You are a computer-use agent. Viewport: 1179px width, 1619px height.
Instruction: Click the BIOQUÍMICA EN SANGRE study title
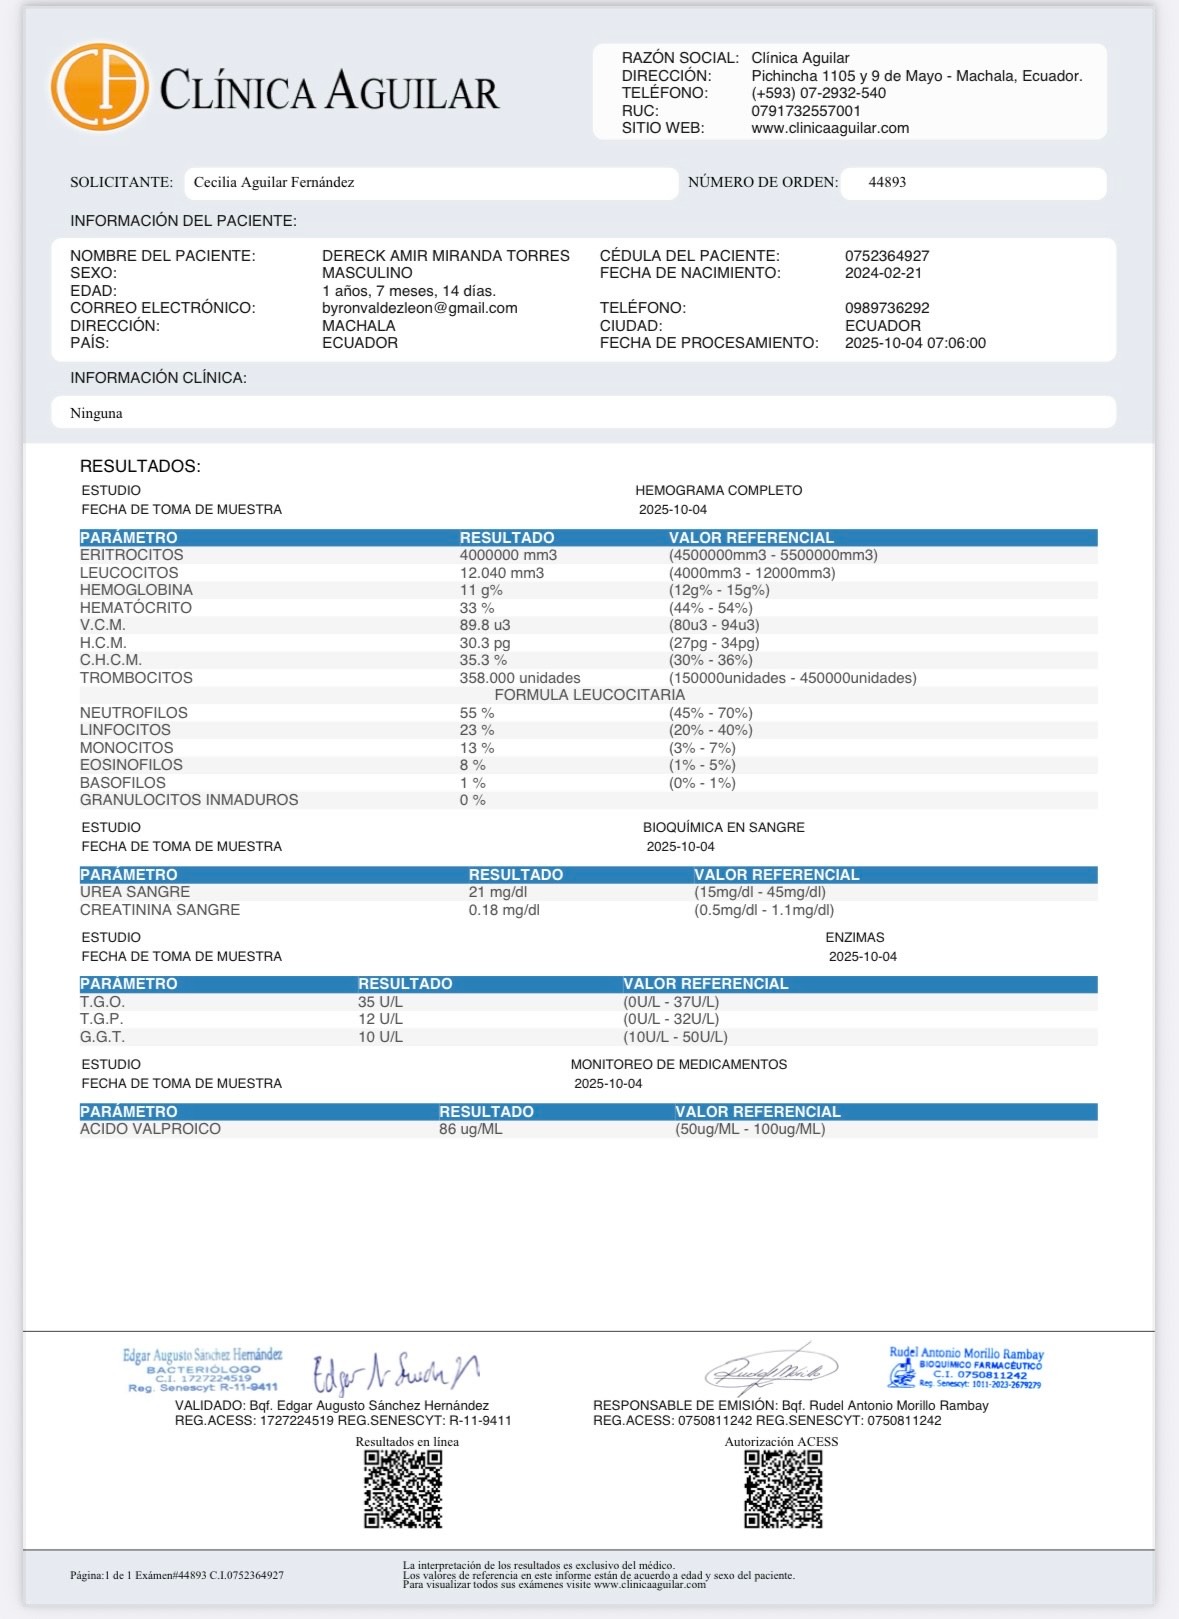pos(723,828)
